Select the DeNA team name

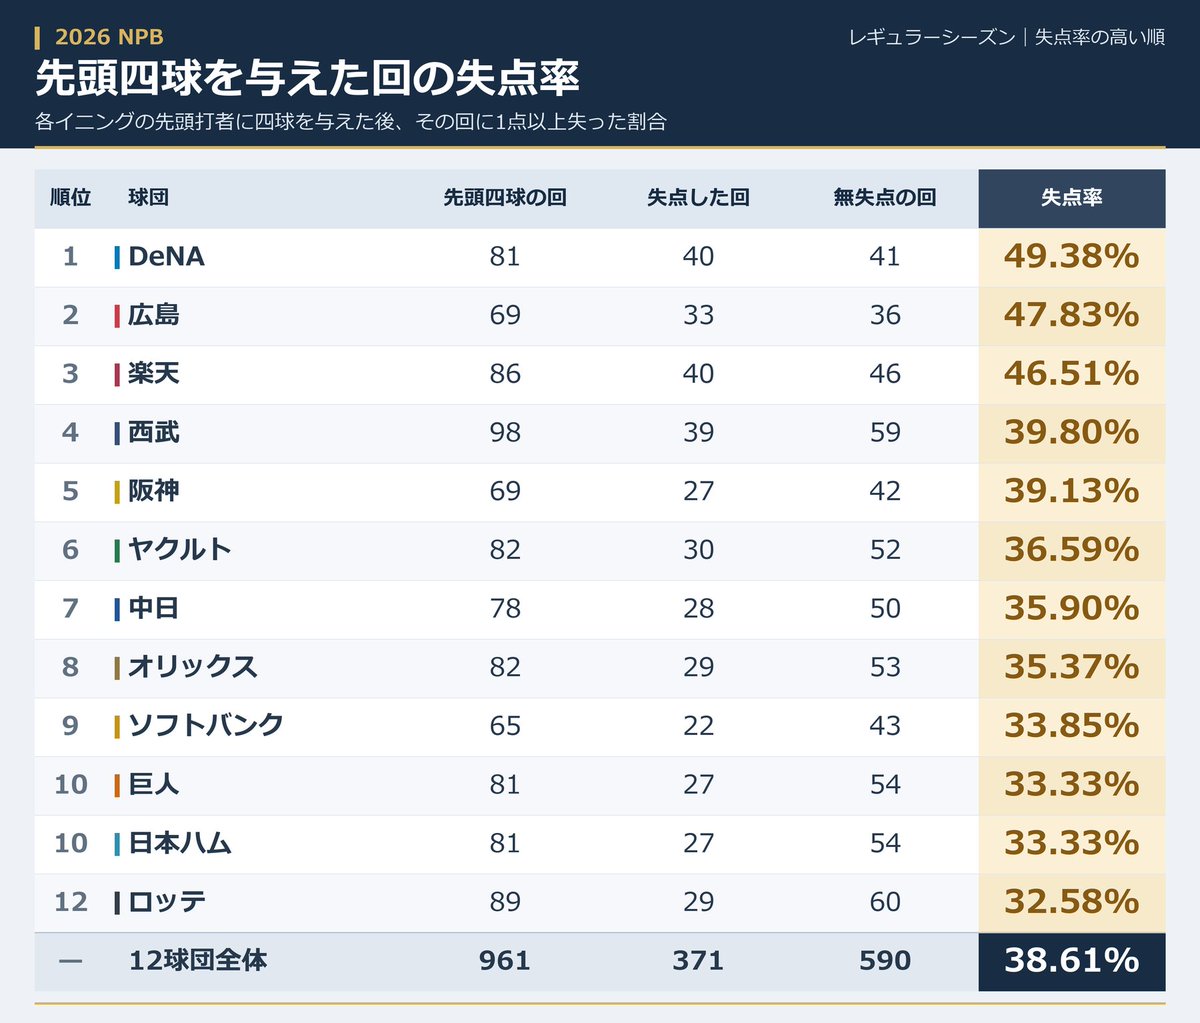pyautogui.click(x=166, y=257)
